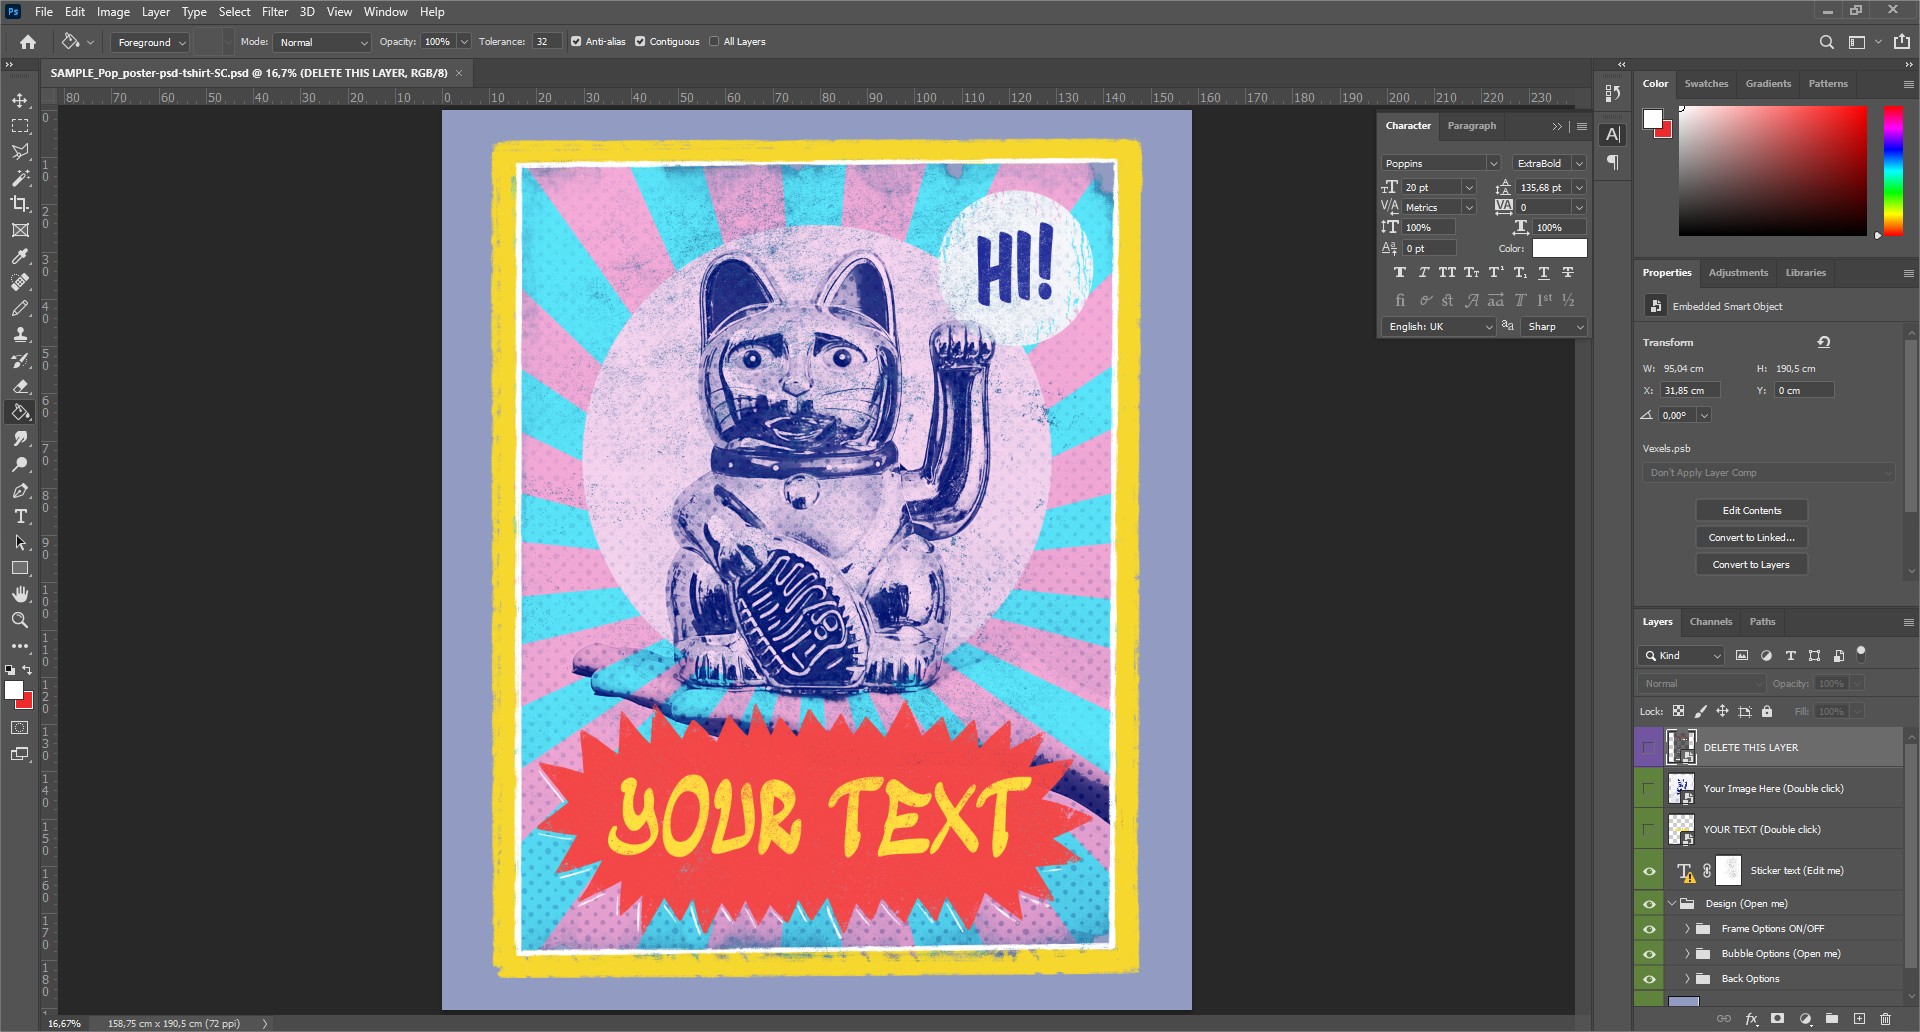Switch to the Channels tab
This screenshot has height=1032, width=1920.
(x=1710, y=622)
